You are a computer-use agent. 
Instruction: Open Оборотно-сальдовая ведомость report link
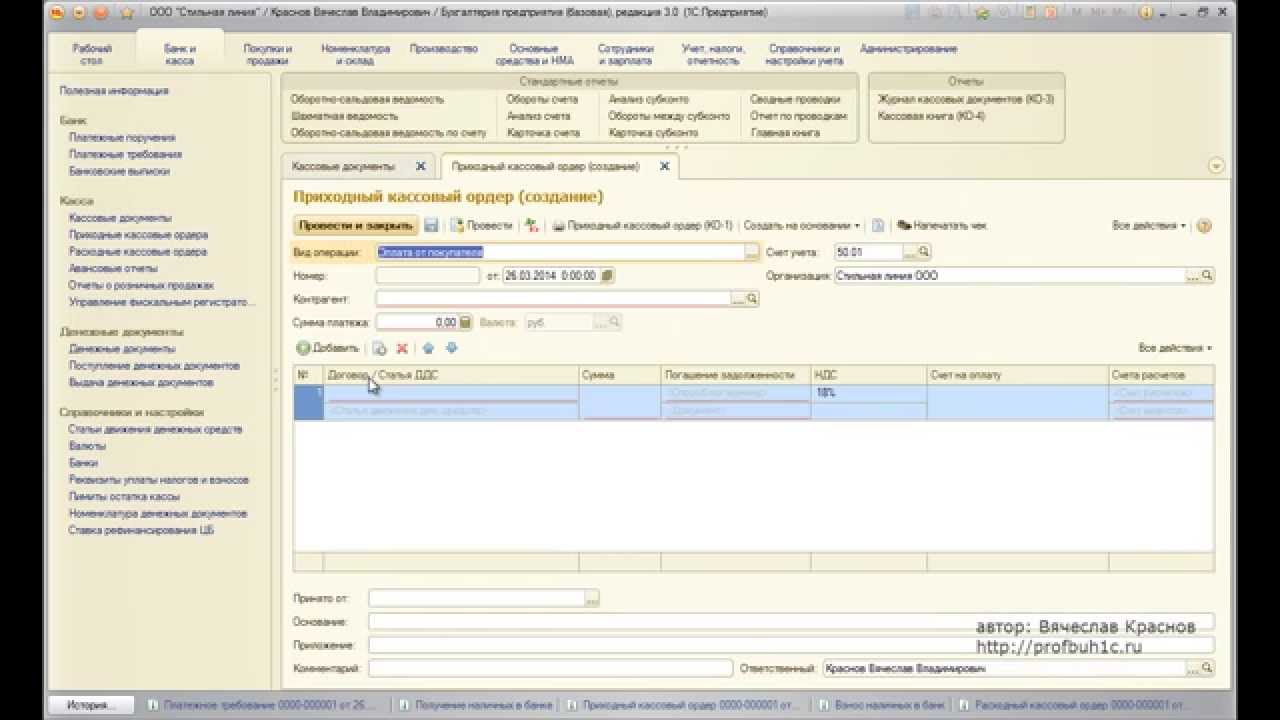[x=367, y=100]
